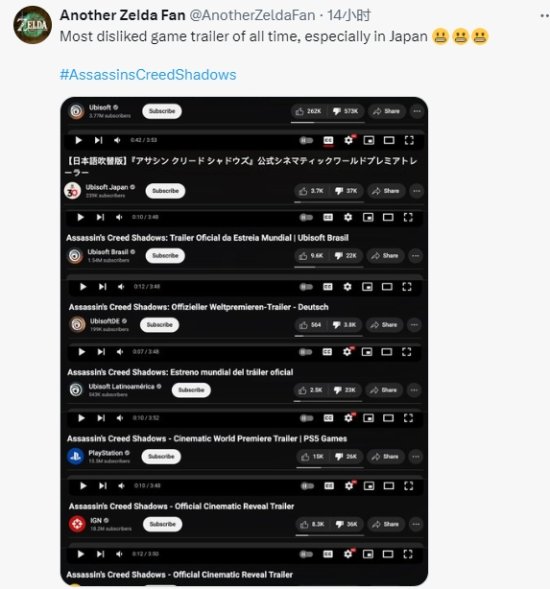
Task: Subscribe to the Ubisoft Japan channel
Action: 165,191
